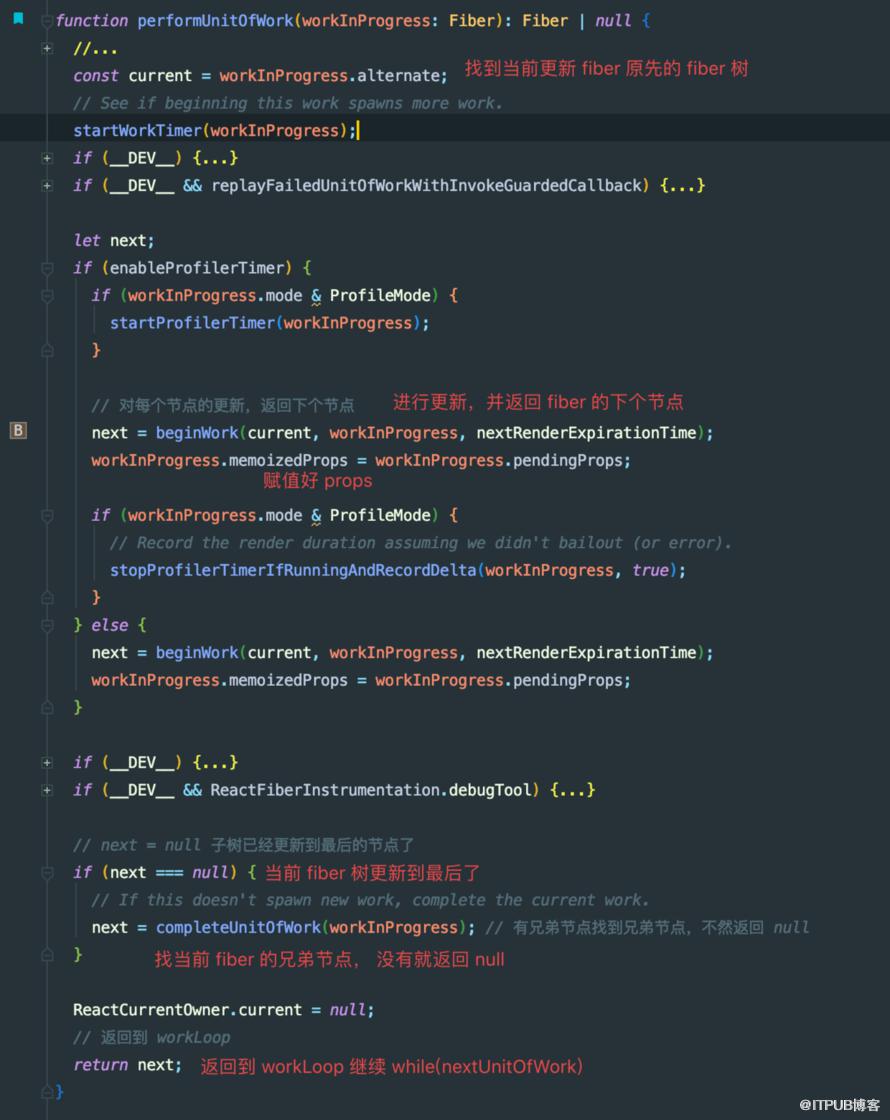Click stopProfilerTimerIfRunningAndRecordDelta call
Screen dimensions: 890x1120
[x=293, y=571]
